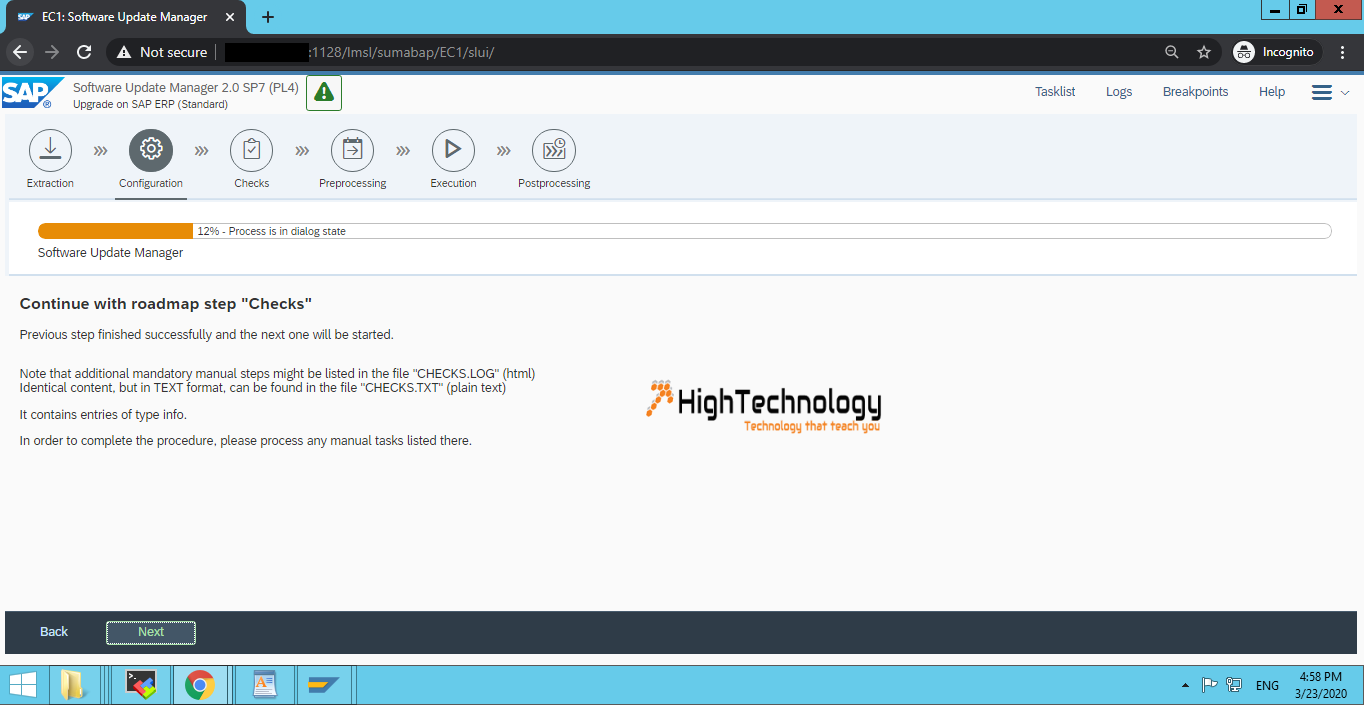Viewport: 1364px width, 705px height.
Task: Click the Extraction roadmap step icon
Action: [50, 150]
